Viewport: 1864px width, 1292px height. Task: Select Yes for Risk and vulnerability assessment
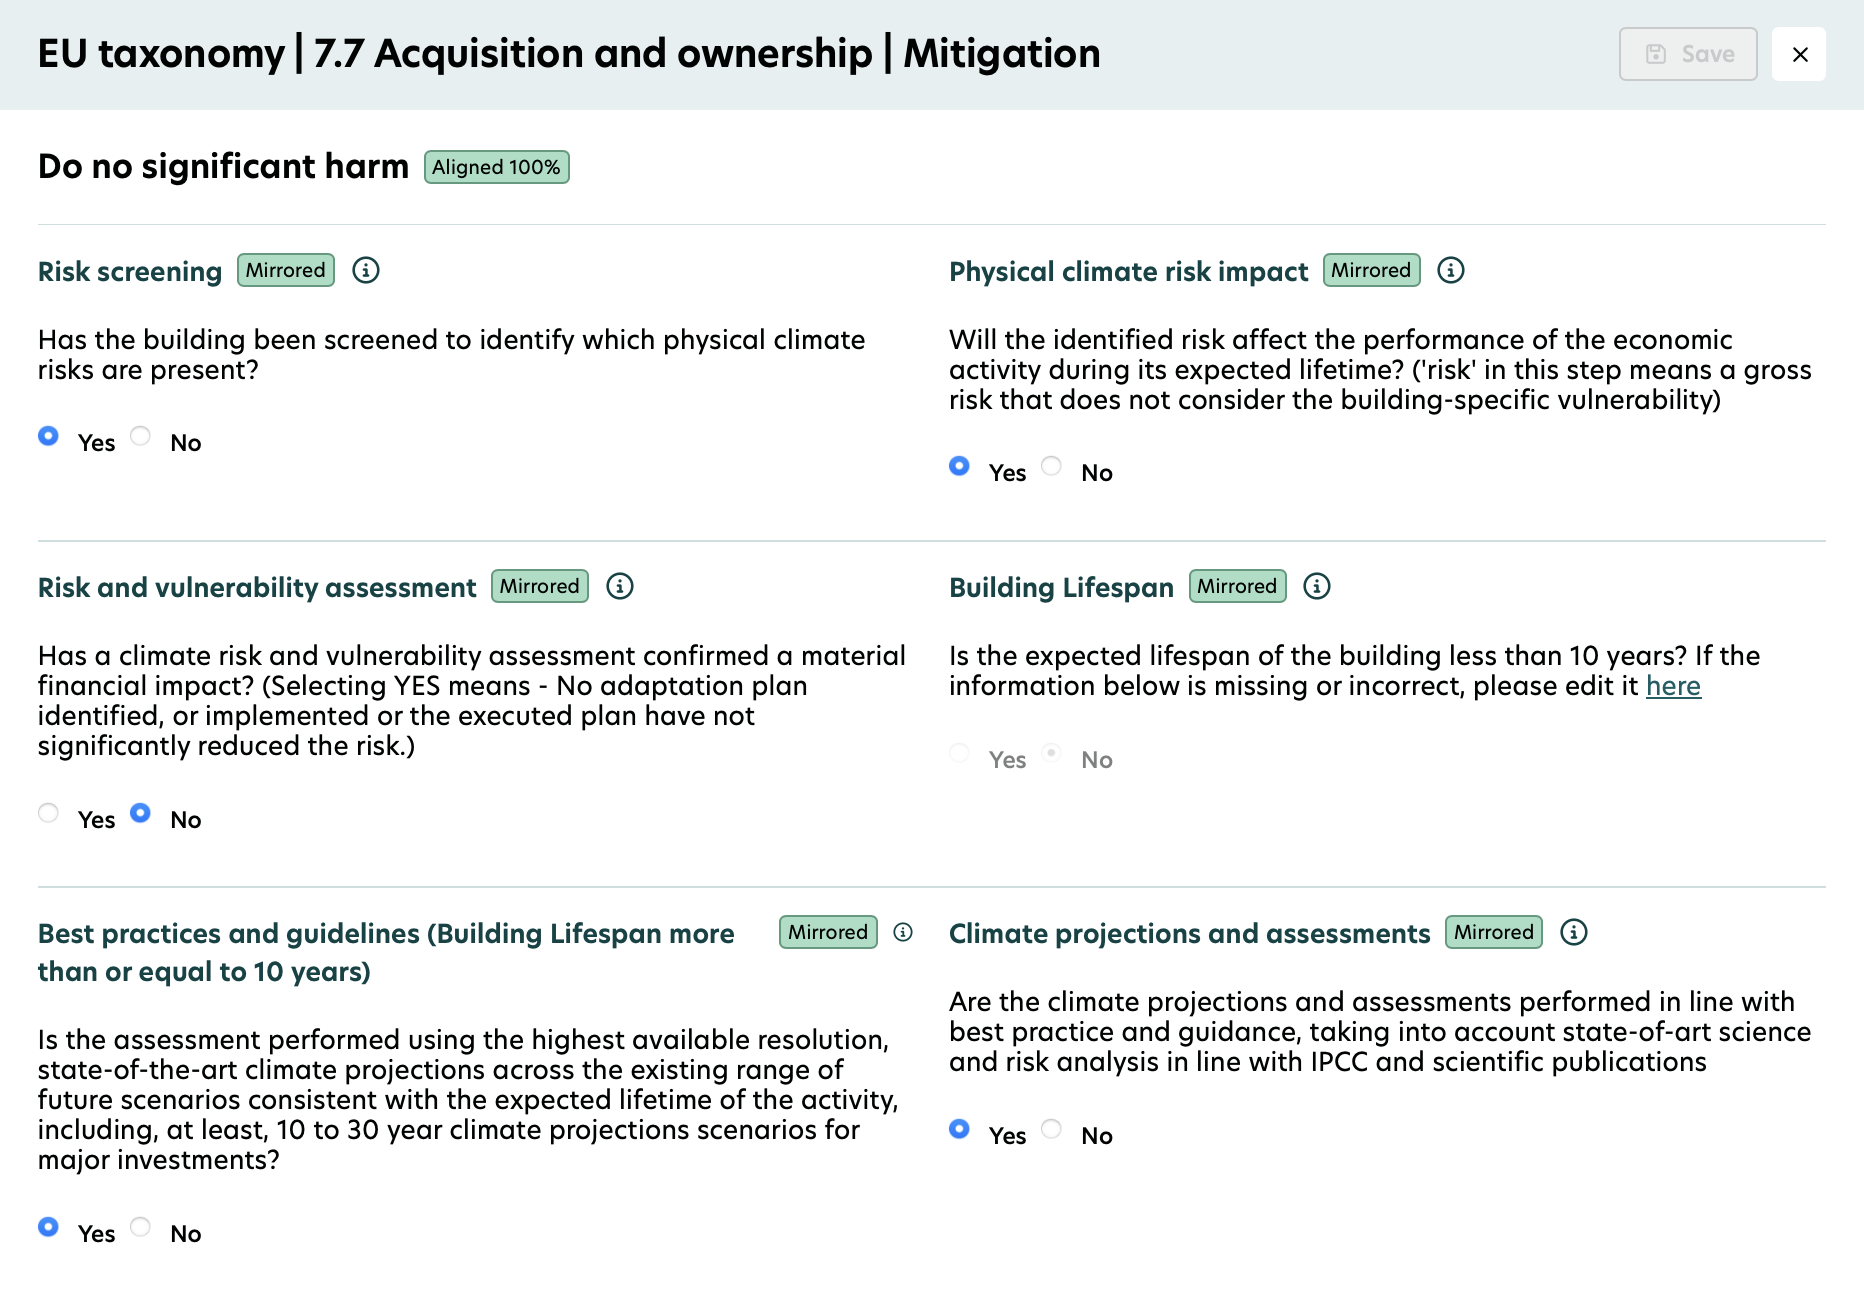48,813
